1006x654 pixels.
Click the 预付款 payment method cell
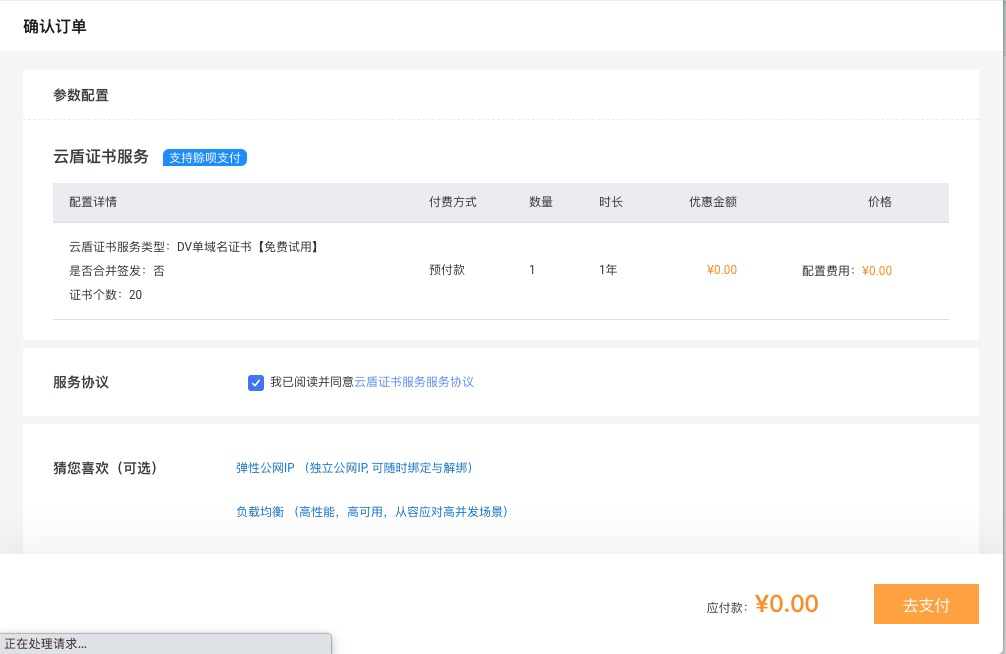click(446, 270)
